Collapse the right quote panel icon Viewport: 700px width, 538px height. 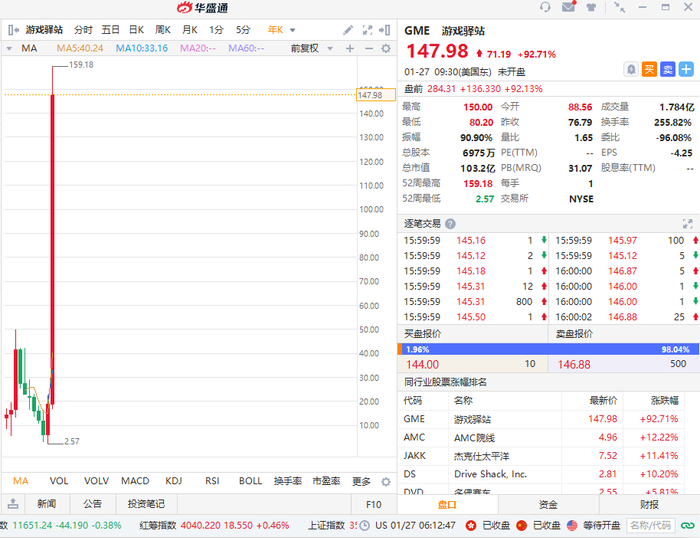pos(384,30)
